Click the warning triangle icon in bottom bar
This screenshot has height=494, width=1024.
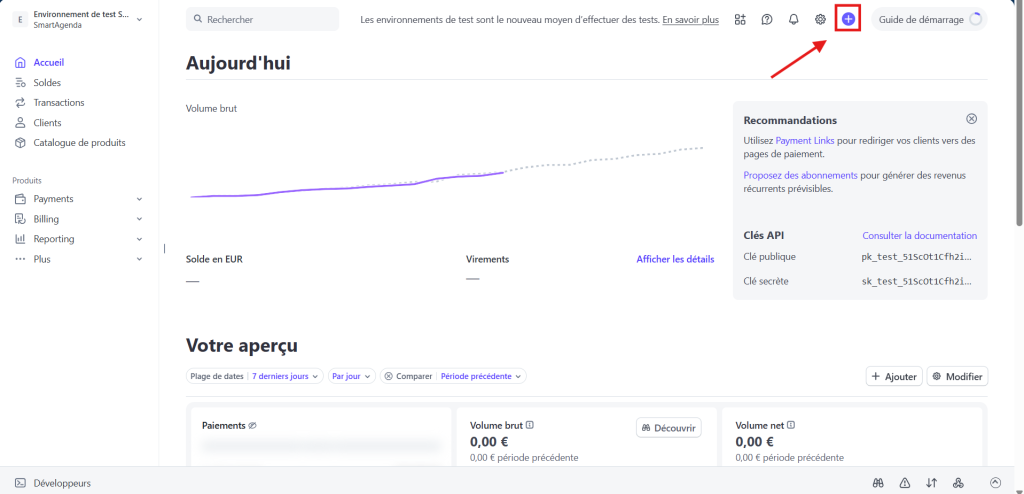click(x=904, y=483)
